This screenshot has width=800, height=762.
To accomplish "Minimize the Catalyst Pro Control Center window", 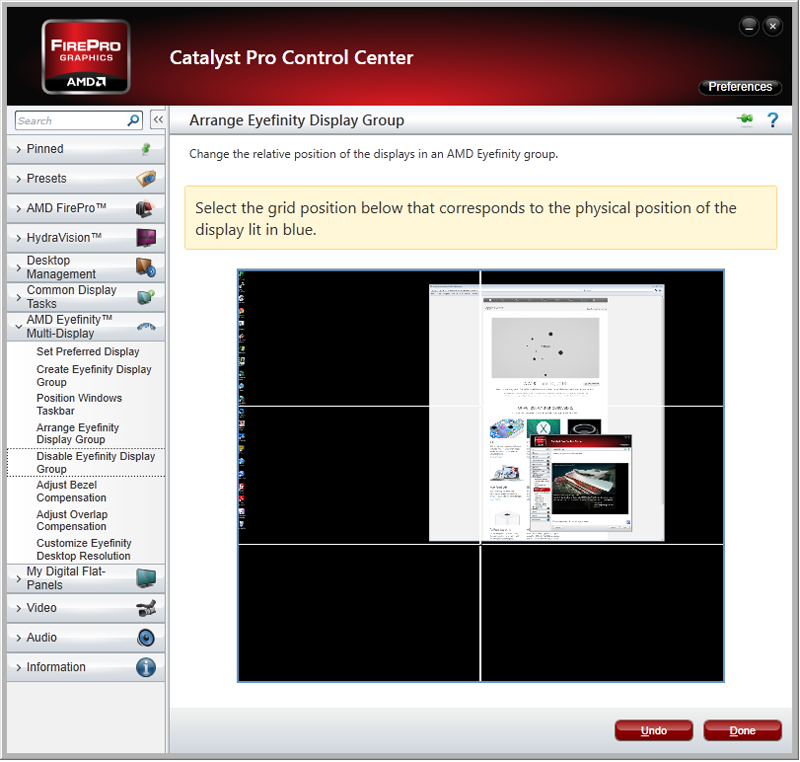I will tap(749, 26).
